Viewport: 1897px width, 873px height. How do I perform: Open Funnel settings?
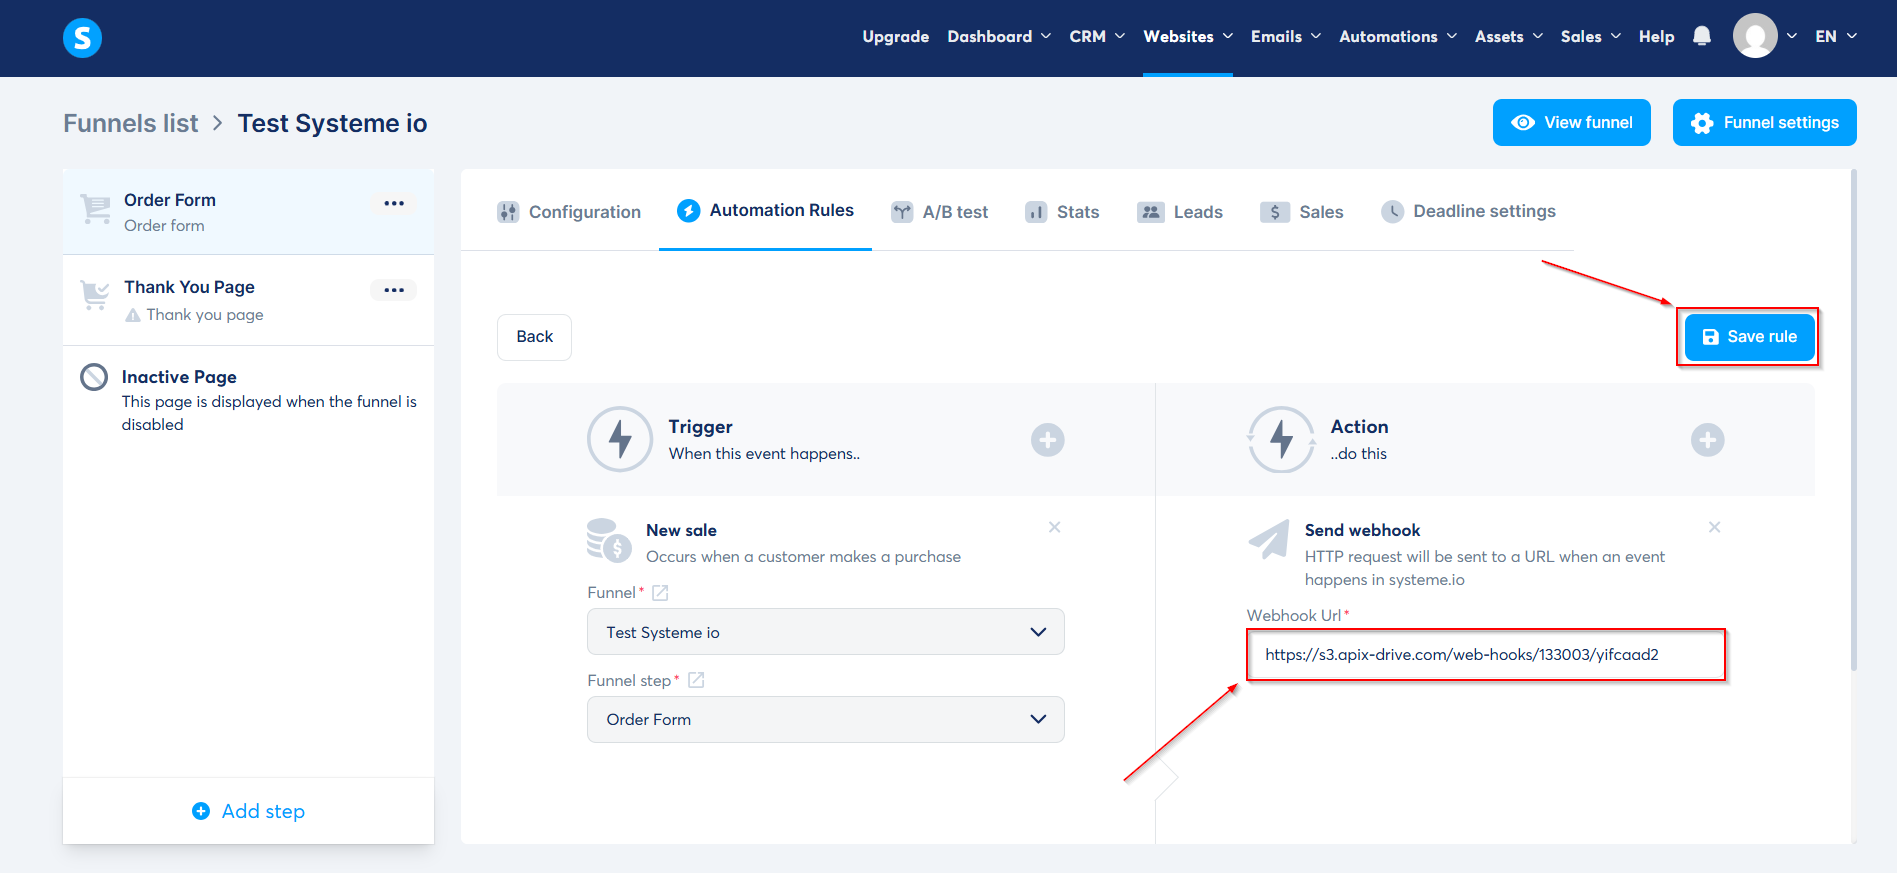(1765, 122)
